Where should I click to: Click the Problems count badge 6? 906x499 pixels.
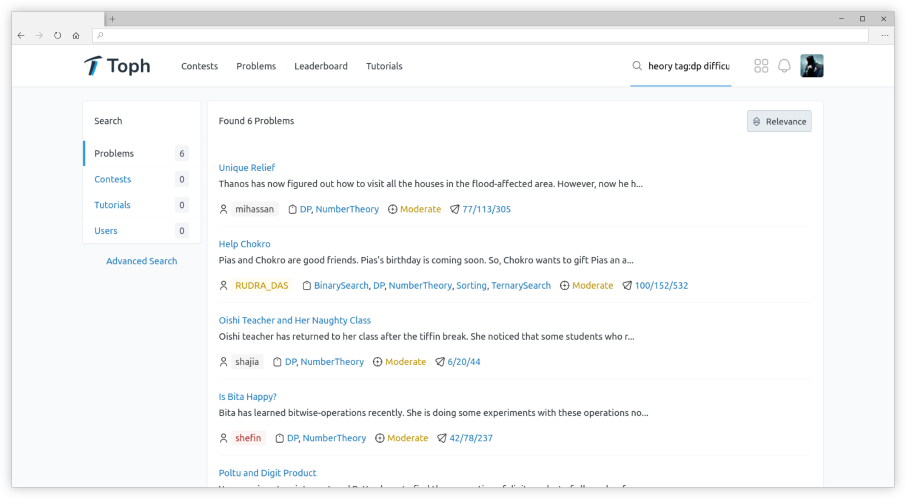[181, 154]
